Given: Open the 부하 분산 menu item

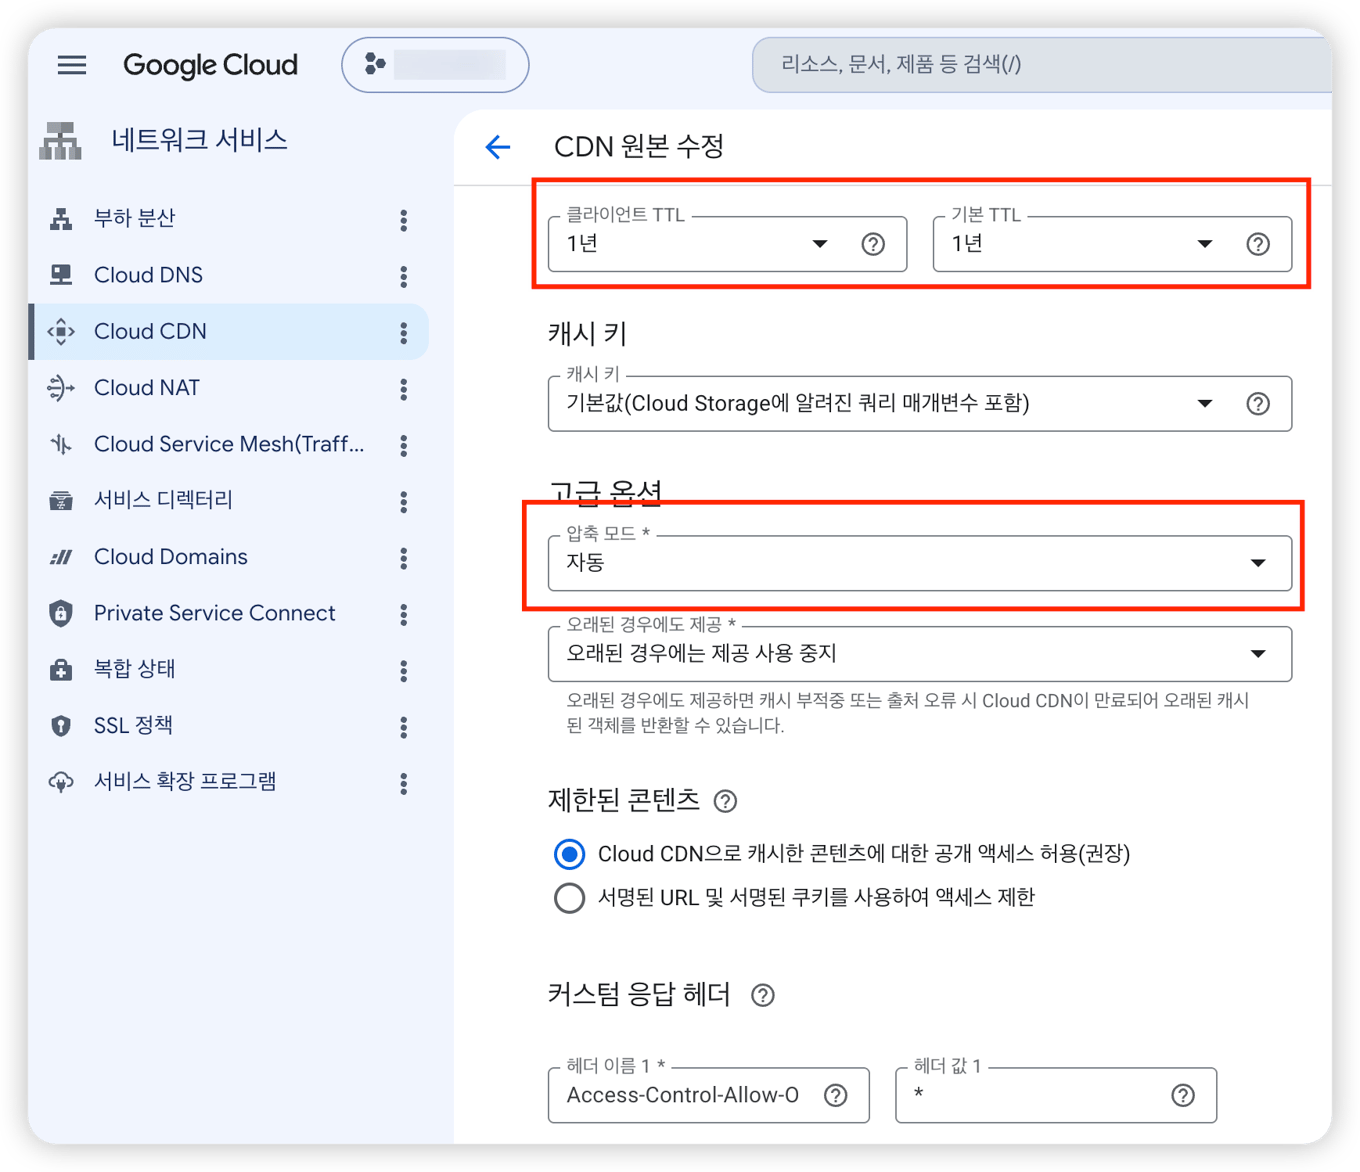Looking at the screenshot, I should 134,218.
